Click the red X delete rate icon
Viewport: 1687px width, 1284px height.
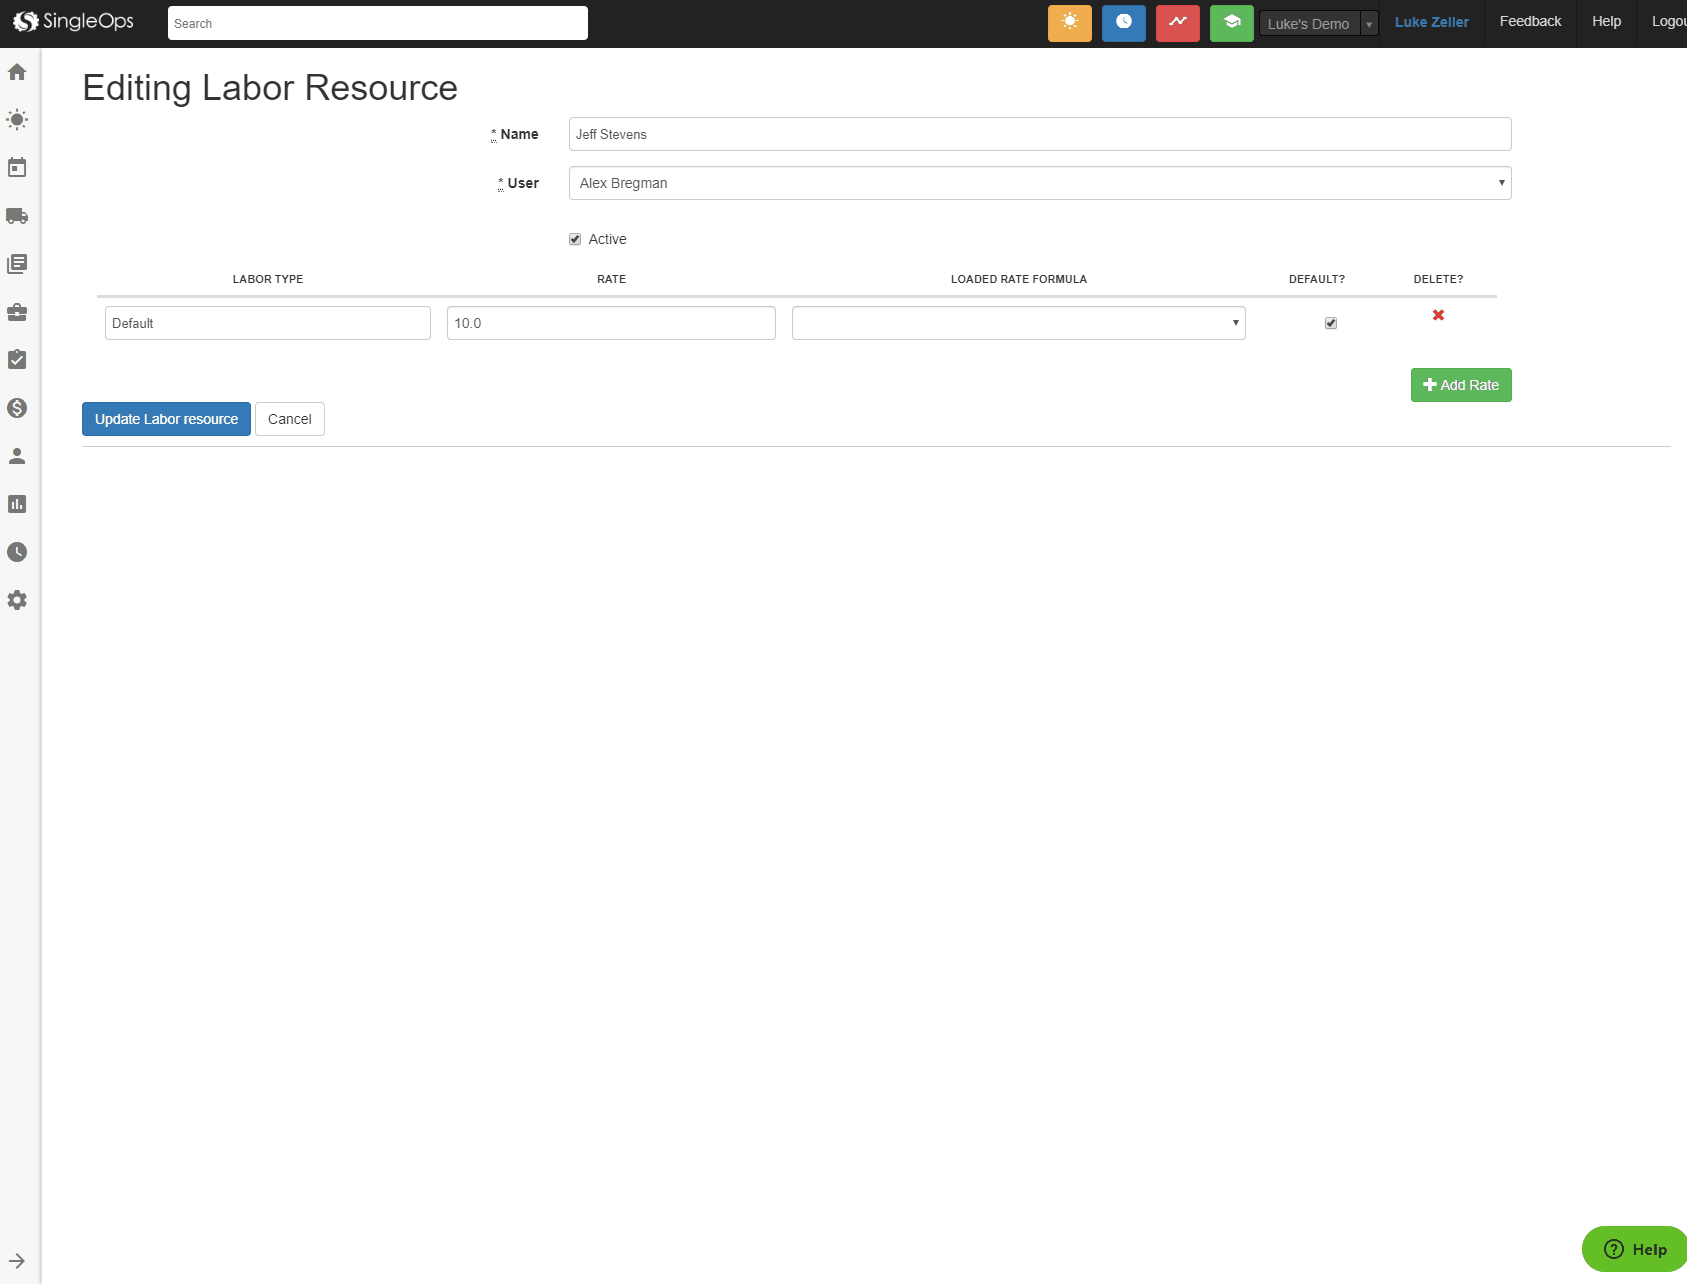[1438, 315]
